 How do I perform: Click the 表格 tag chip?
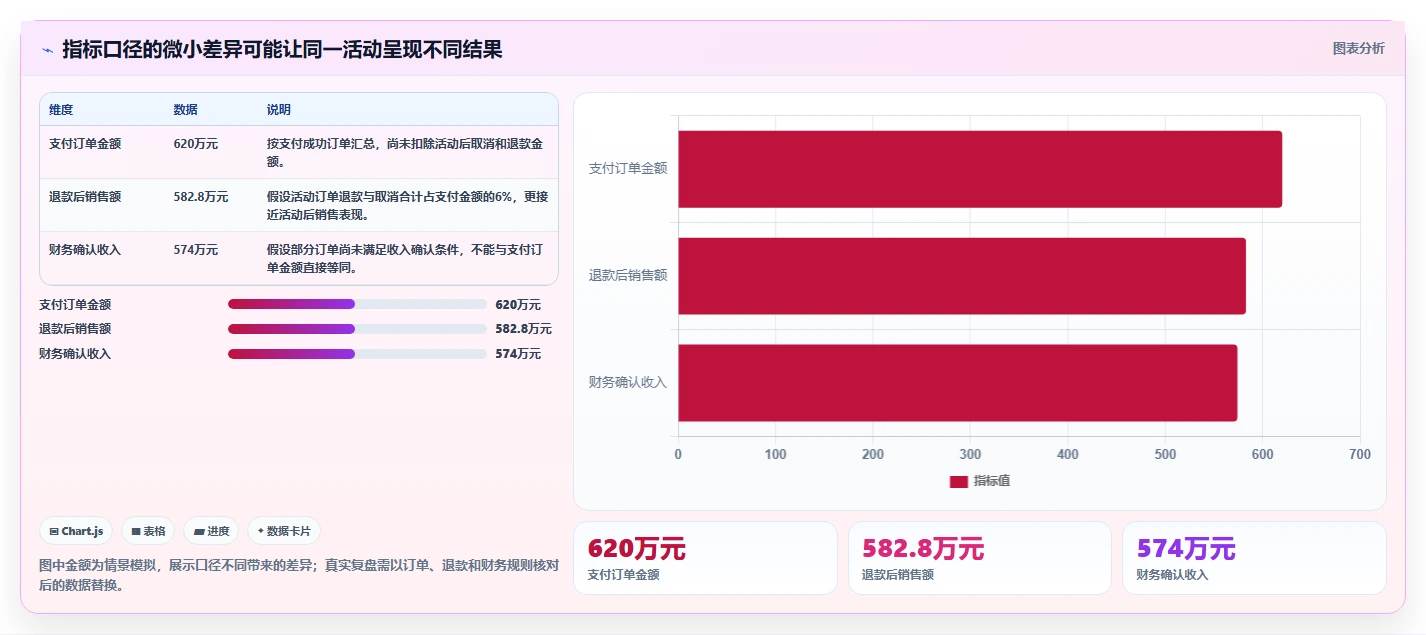point(148,531)
